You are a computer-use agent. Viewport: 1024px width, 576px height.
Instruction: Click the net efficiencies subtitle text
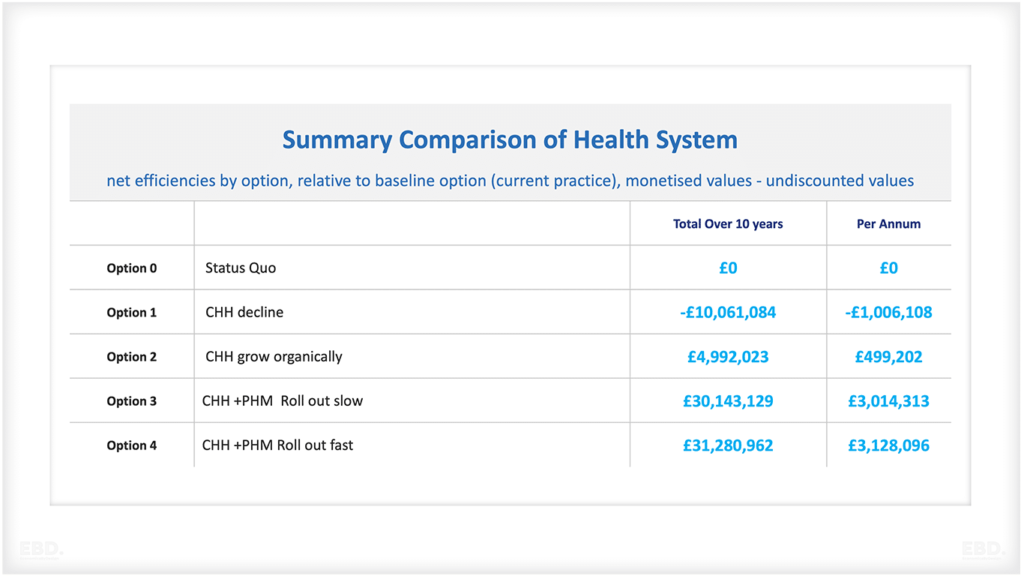(x=510, y=181)
